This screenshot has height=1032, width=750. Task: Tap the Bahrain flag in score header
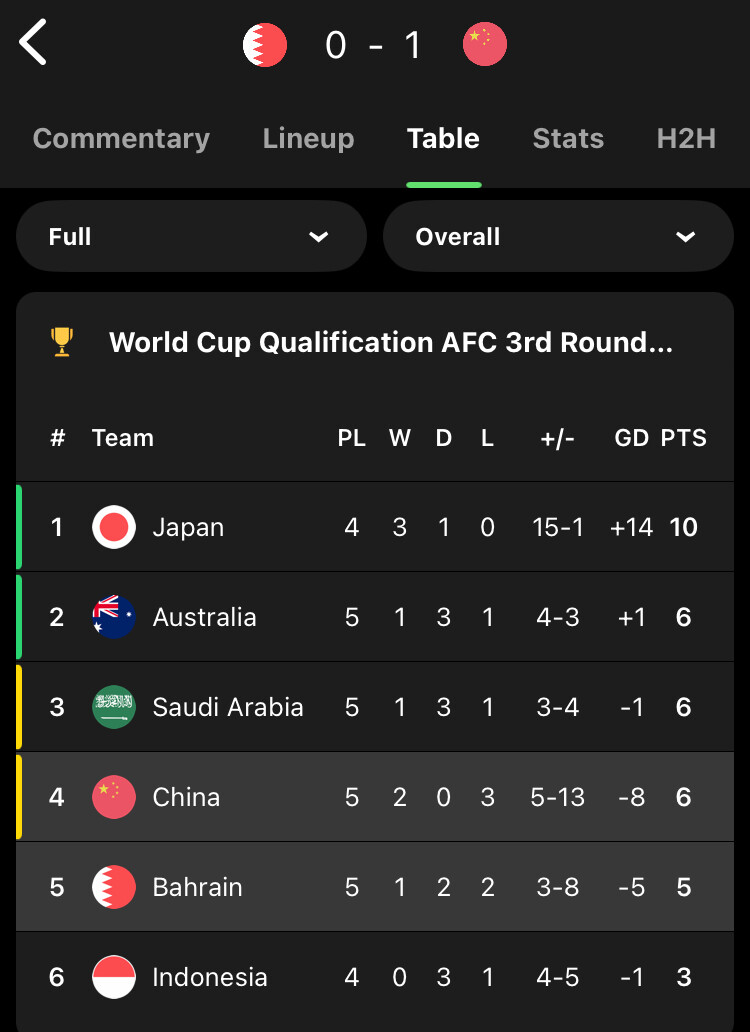(265, 45)
